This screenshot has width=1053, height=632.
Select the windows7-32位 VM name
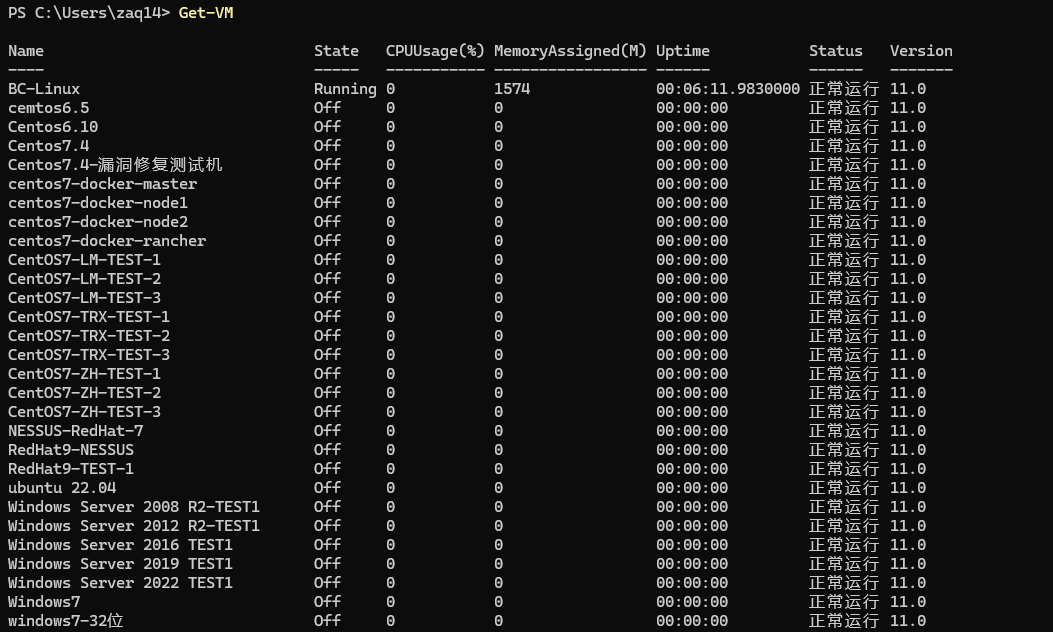(66, 621)
